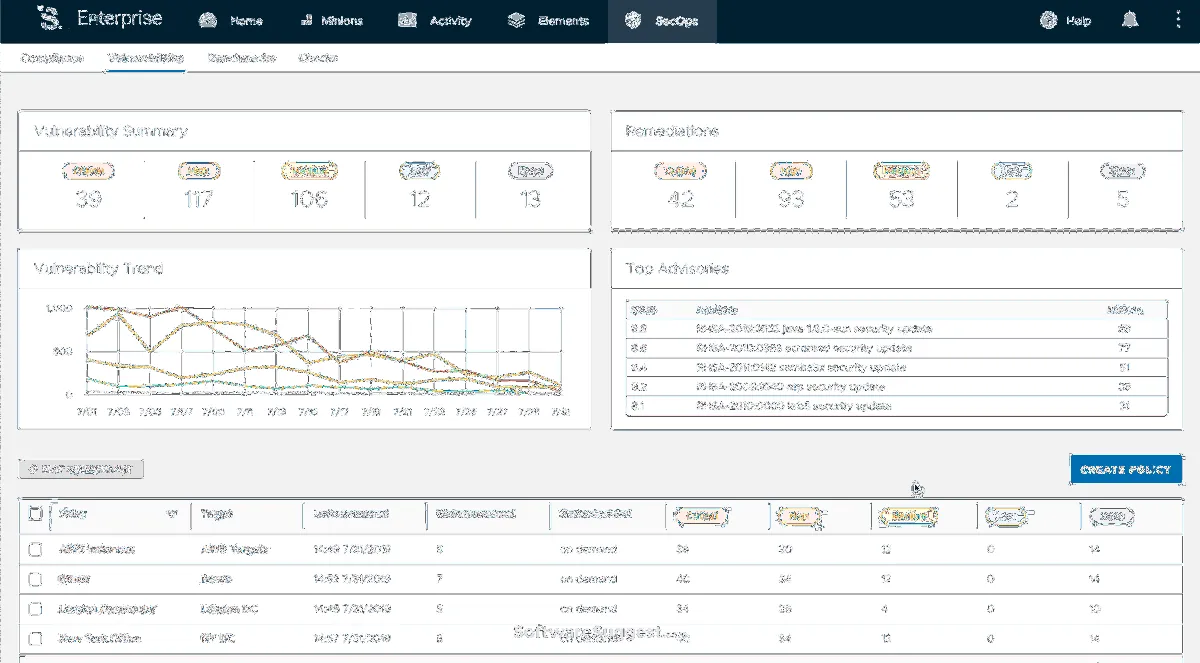Click the SecOps shield icon
This screenshot has width=1200, height=663.
(632, 20)
